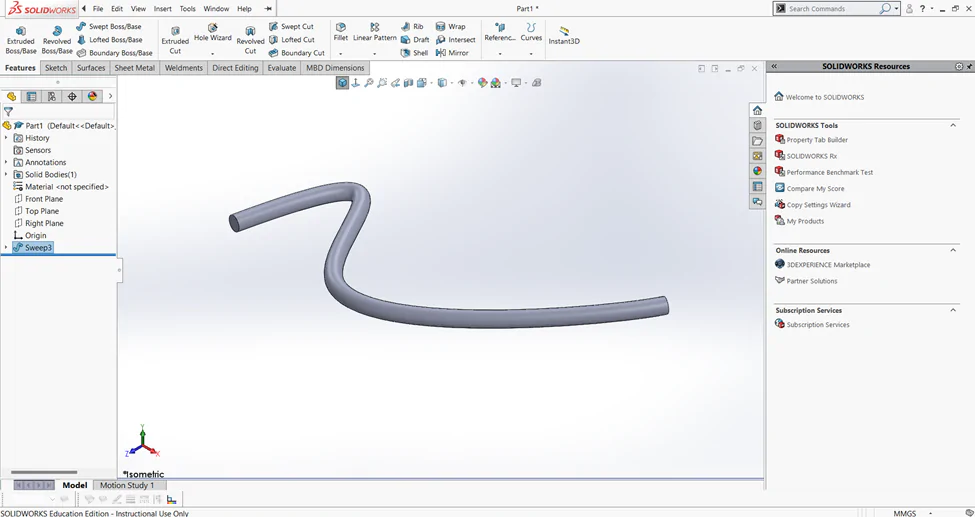Switch to the Sheet Metal tab
The image size is (975, 517).
pos(134,68)
